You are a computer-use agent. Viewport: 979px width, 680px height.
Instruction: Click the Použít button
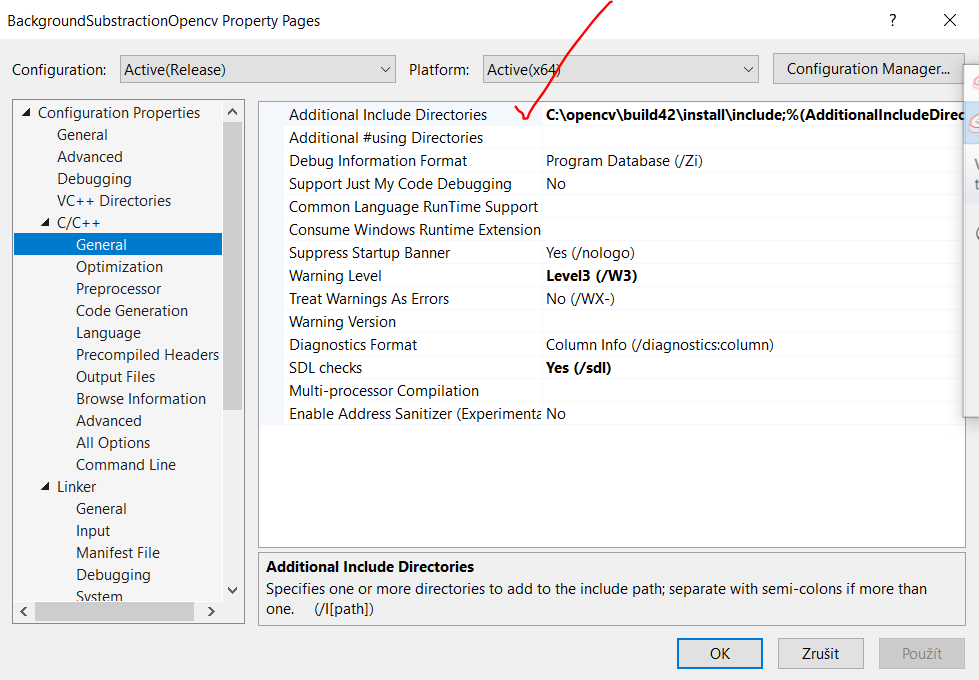point(921,653)
